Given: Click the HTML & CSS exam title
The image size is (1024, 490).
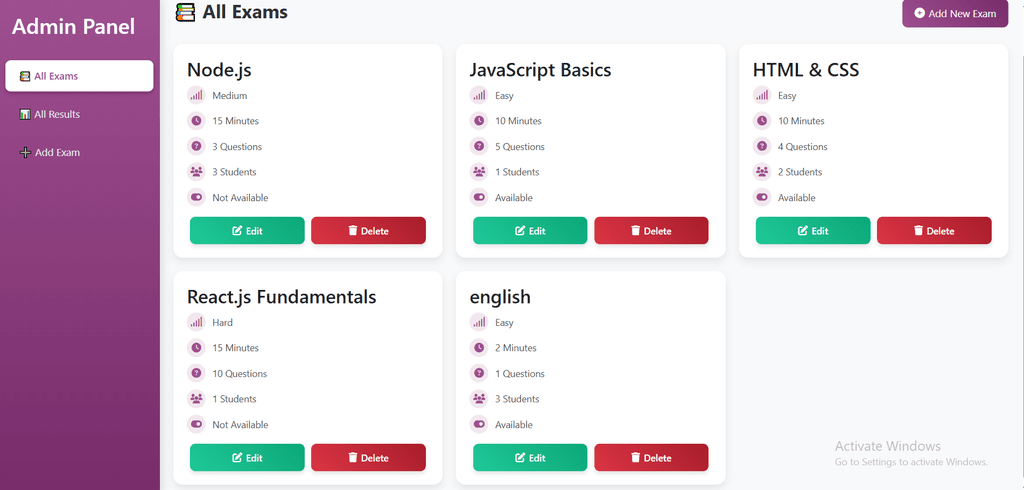Looking at the screenshot, I should click(x=805, y=70).
